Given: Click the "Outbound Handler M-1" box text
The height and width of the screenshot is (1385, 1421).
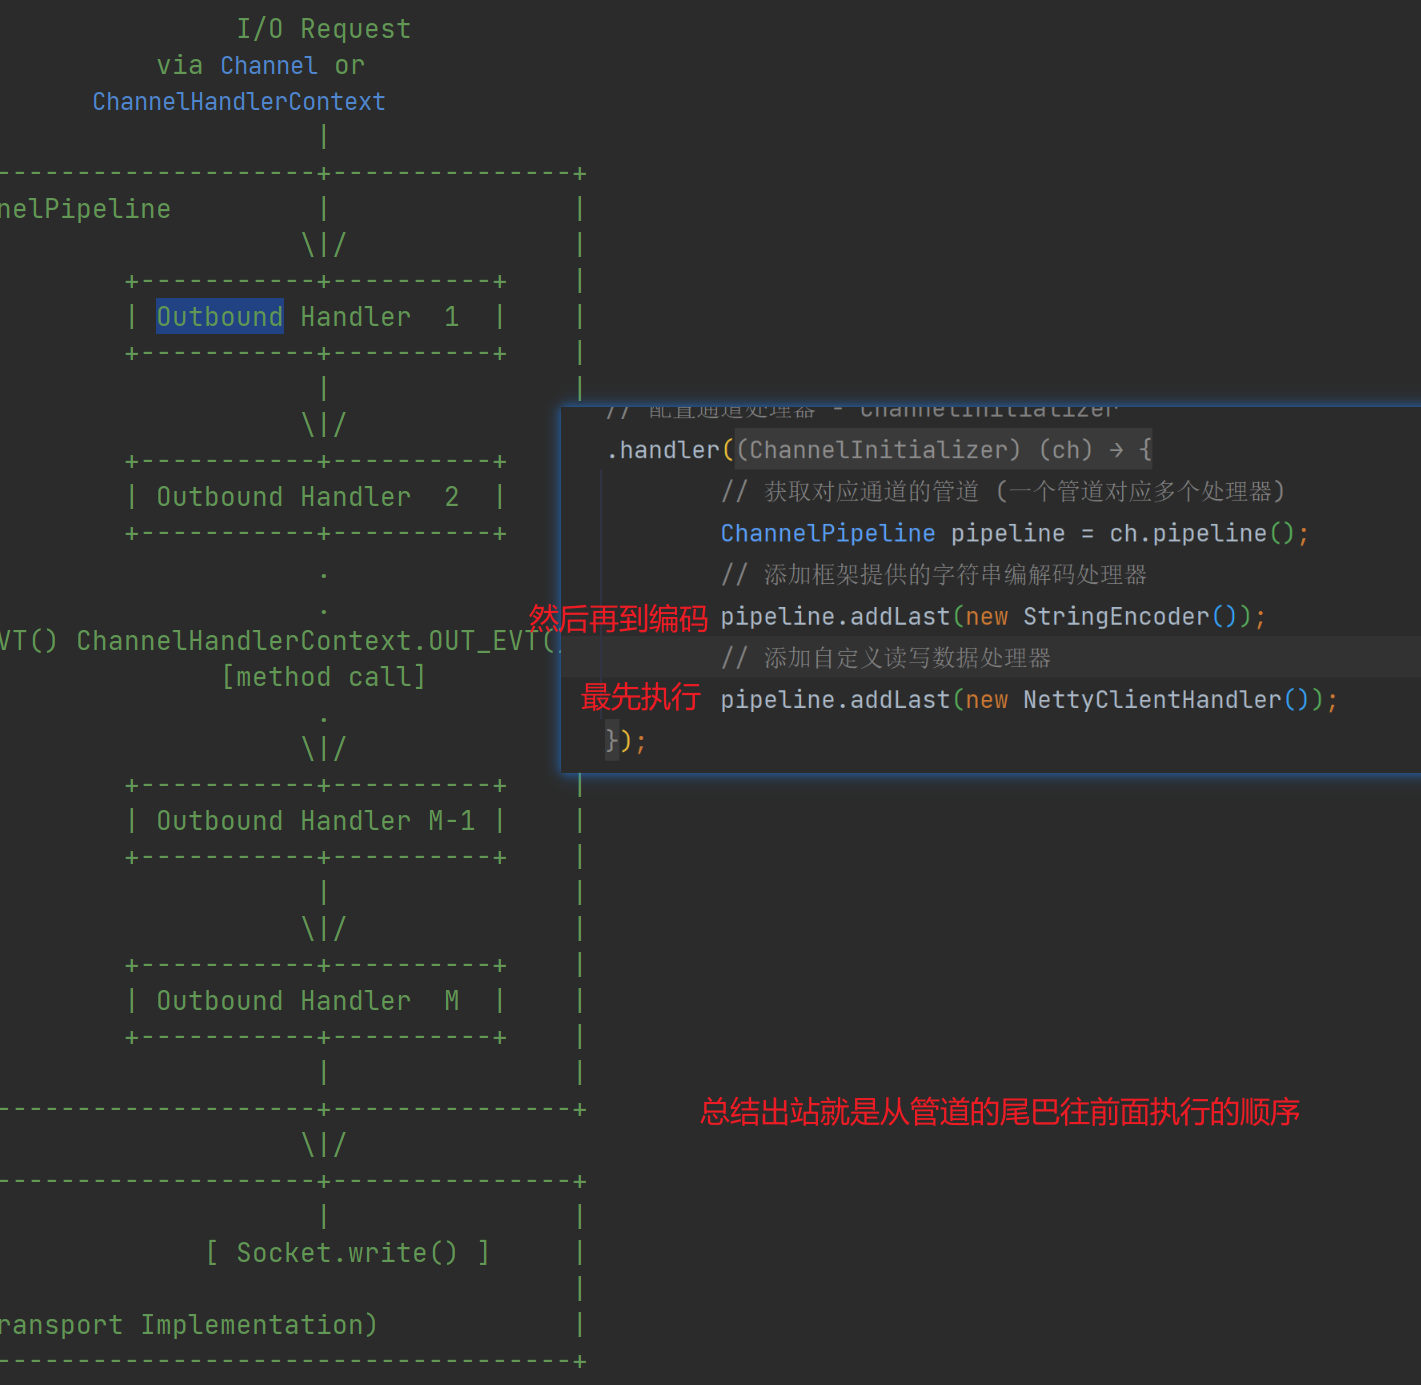Looking at the screenshot, I should click(x=316, y=820).
